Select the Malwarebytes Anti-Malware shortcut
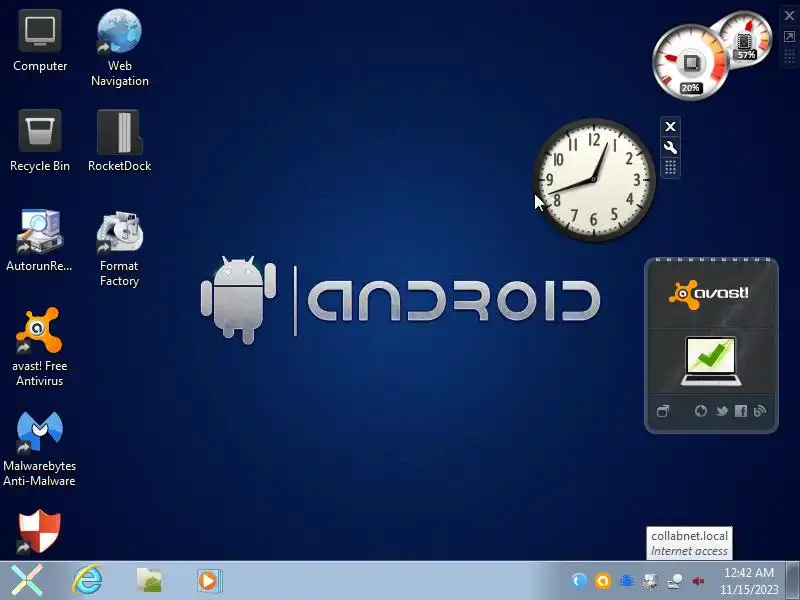Viewport: 800px width, 600px height. click(39, 448)
